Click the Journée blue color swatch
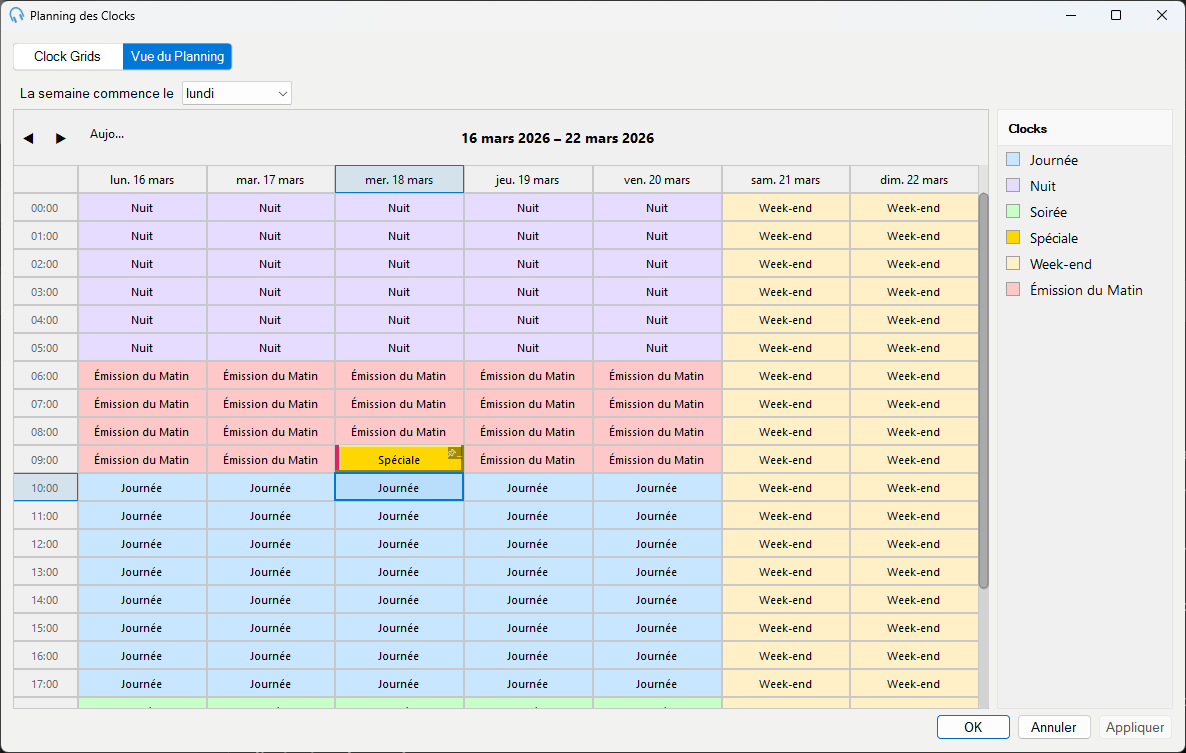The width and height of the screenshot is (1186, 753). 1013,160
